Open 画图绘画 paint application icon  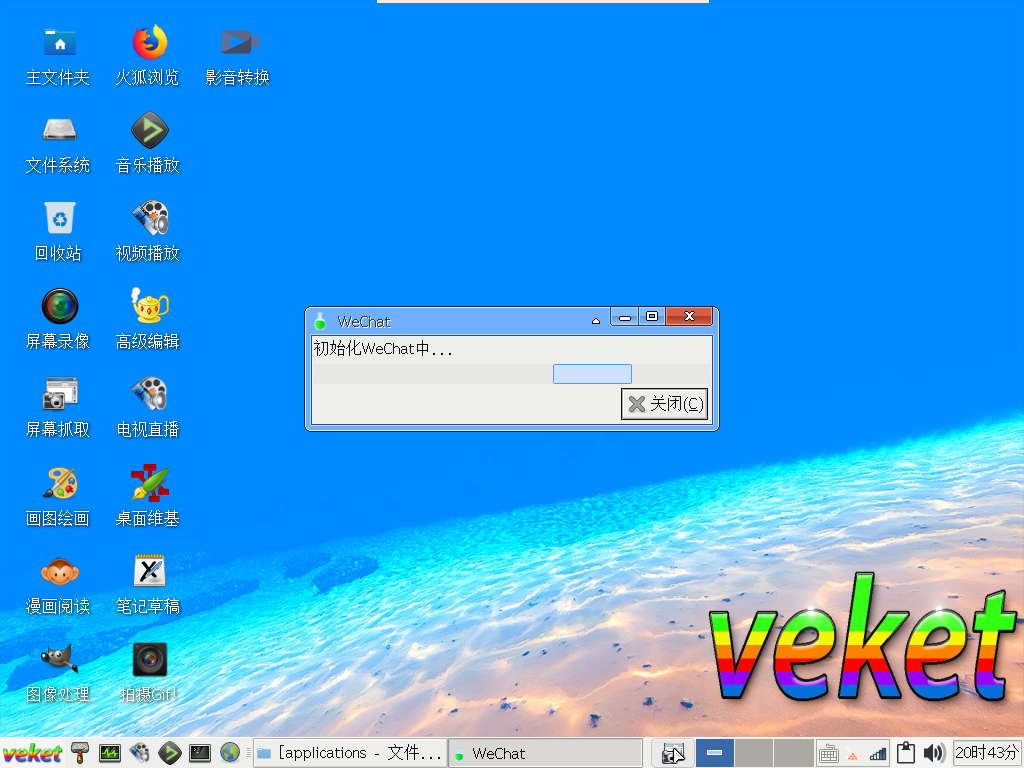point(59,483)
